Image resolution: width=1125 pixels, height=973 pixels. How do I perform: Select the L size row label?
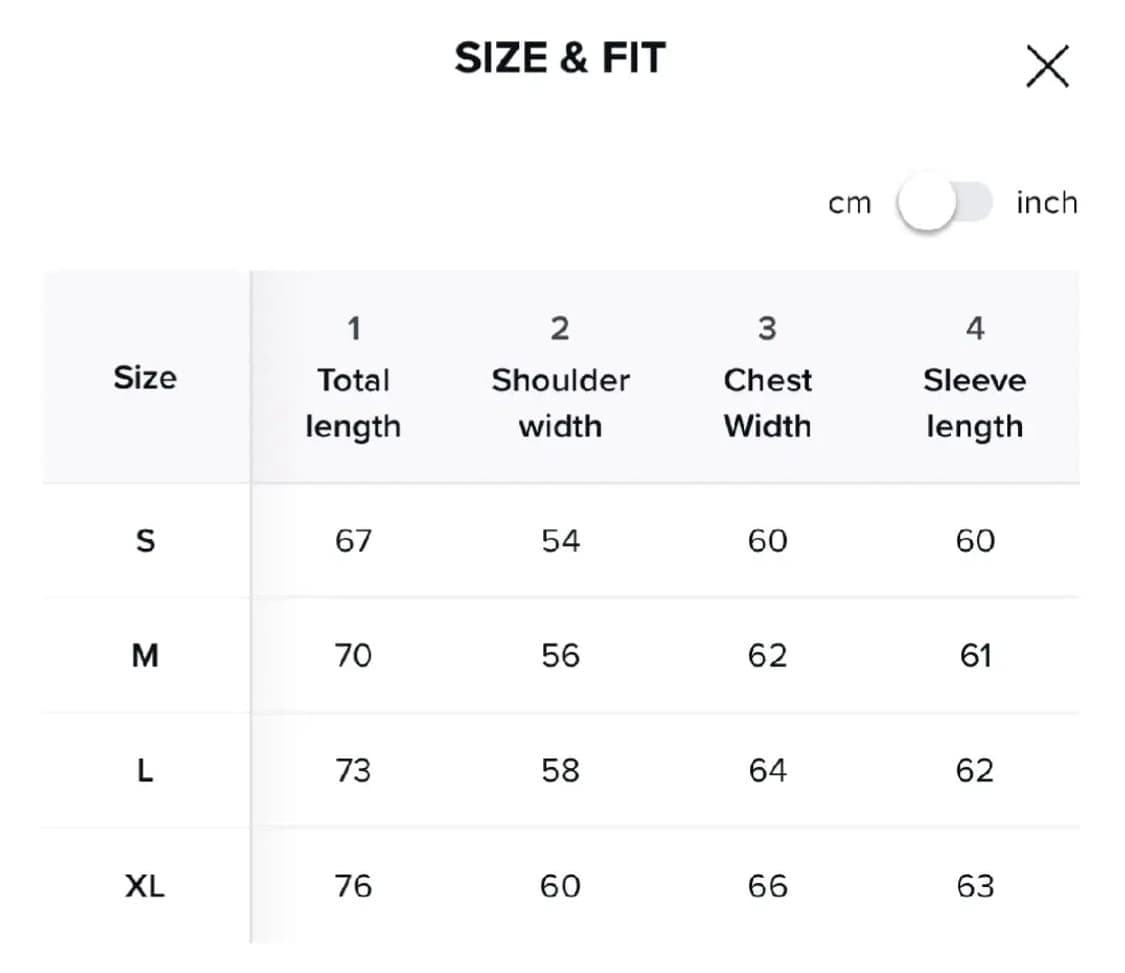145,771
